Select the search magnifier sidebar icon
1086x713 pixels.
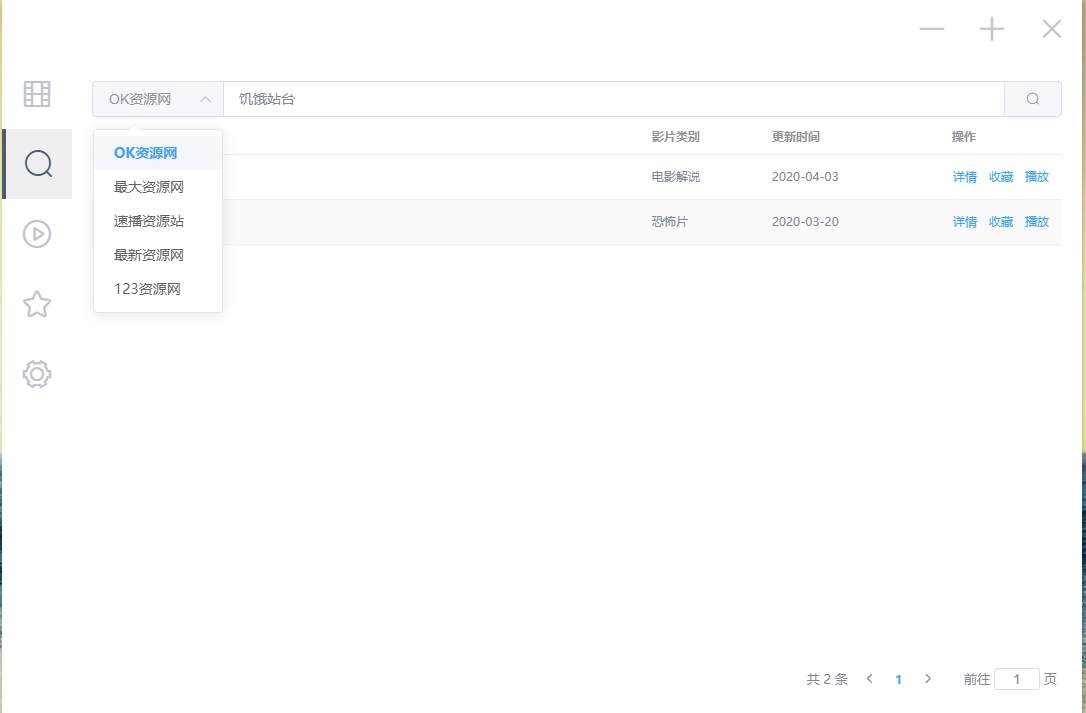point(37,163)
